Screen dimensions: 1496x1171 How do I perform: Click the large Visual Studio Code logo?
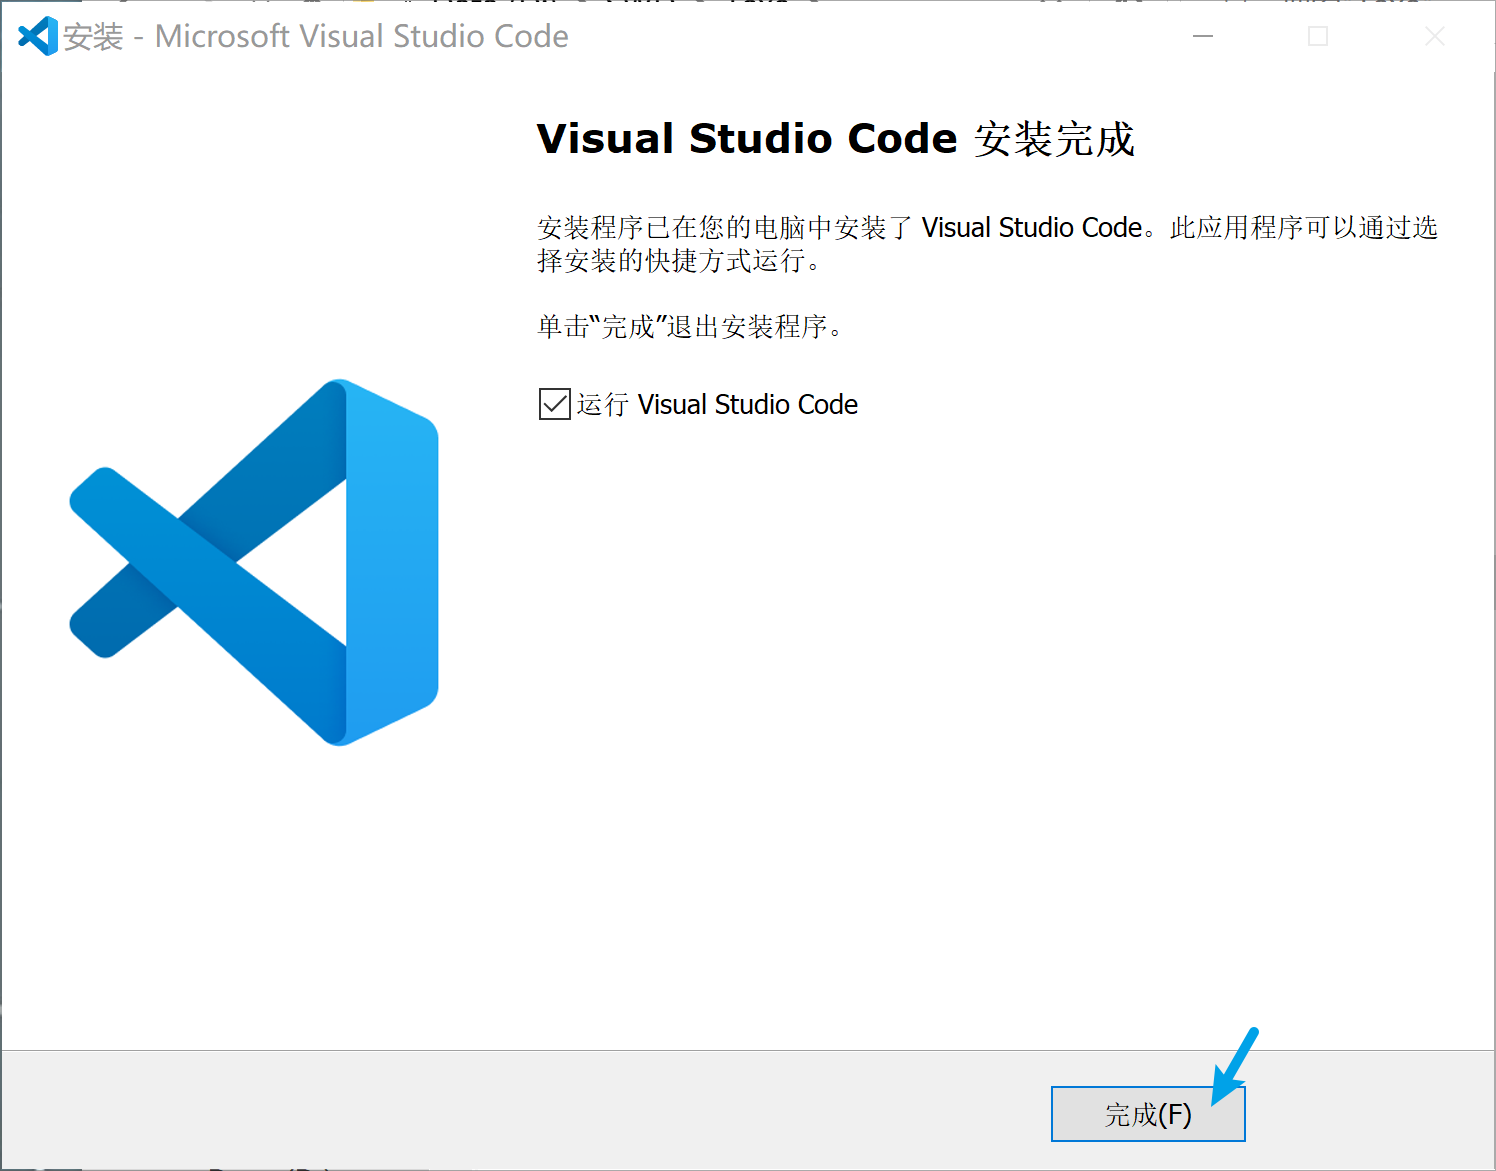tap(254, 562)
